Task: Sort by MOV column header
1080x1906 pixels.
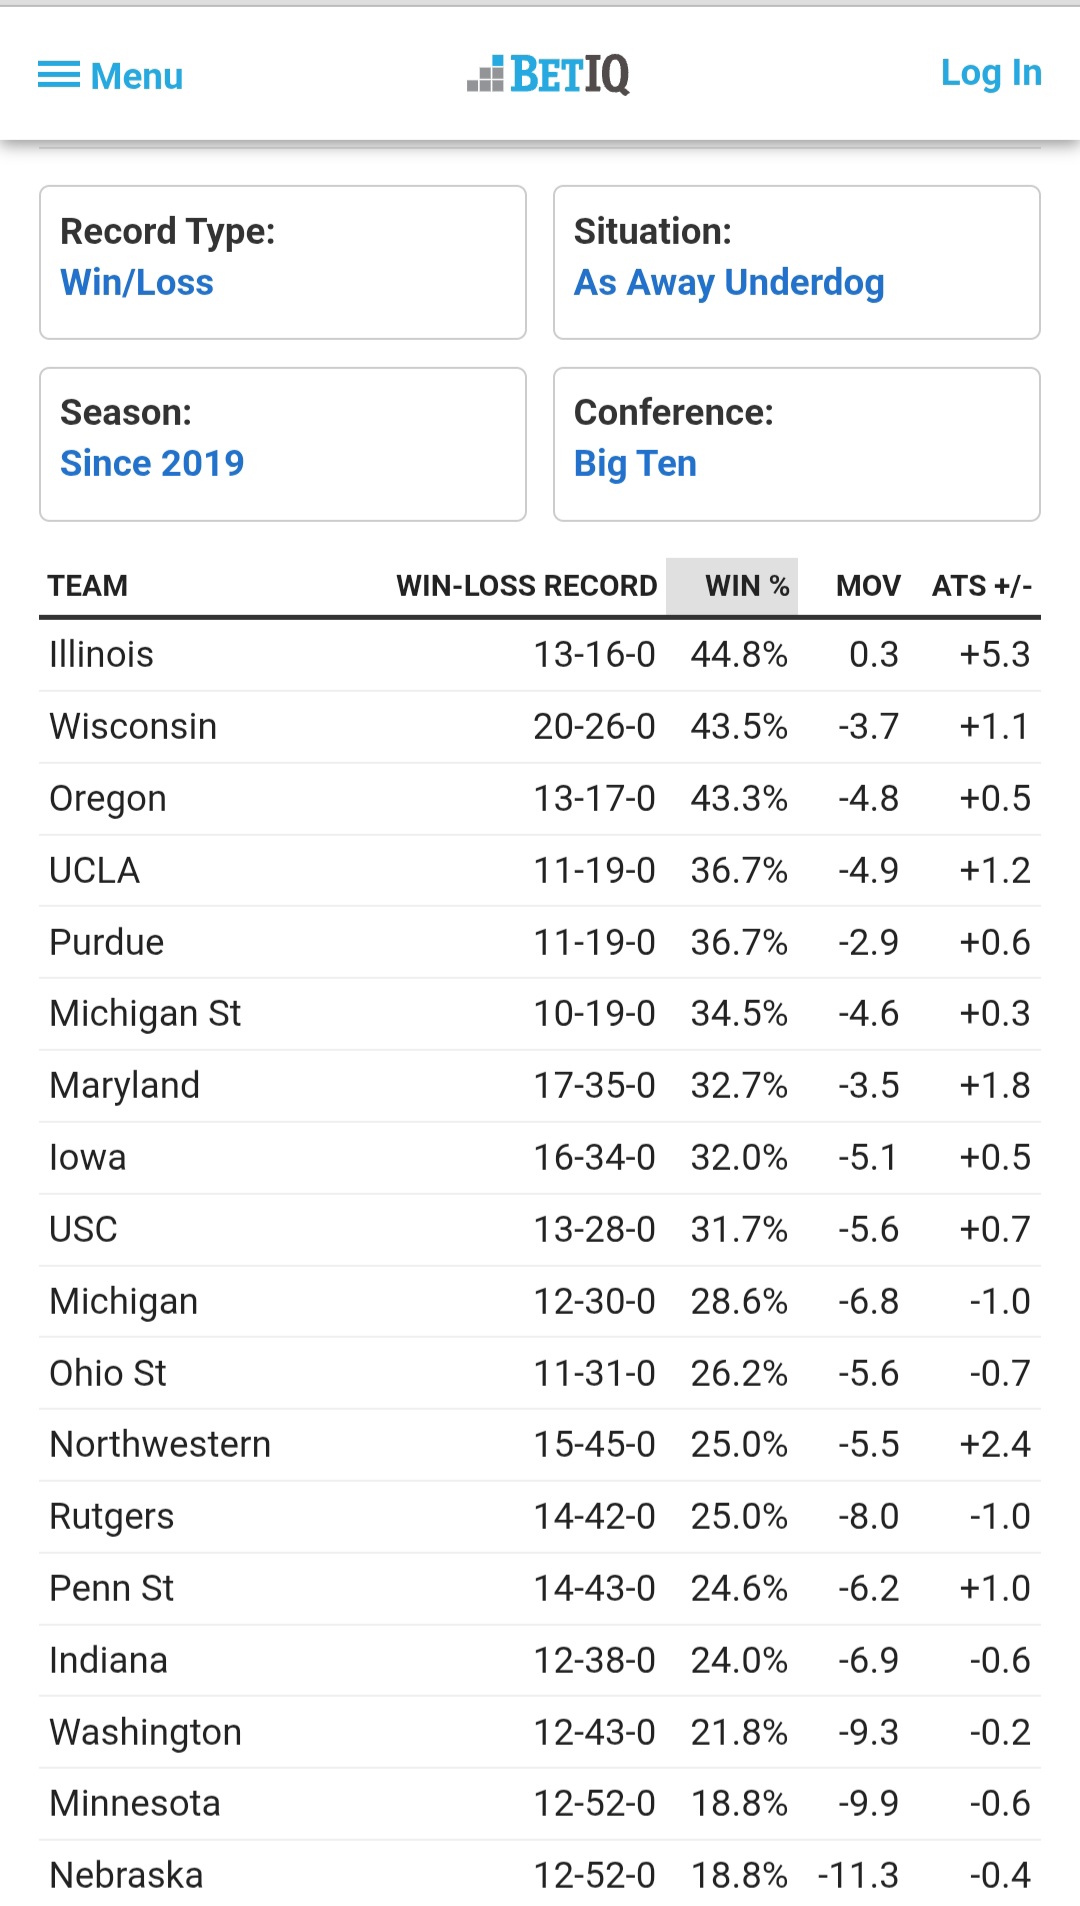Action: pyautogui.click(x=868, y=586)
